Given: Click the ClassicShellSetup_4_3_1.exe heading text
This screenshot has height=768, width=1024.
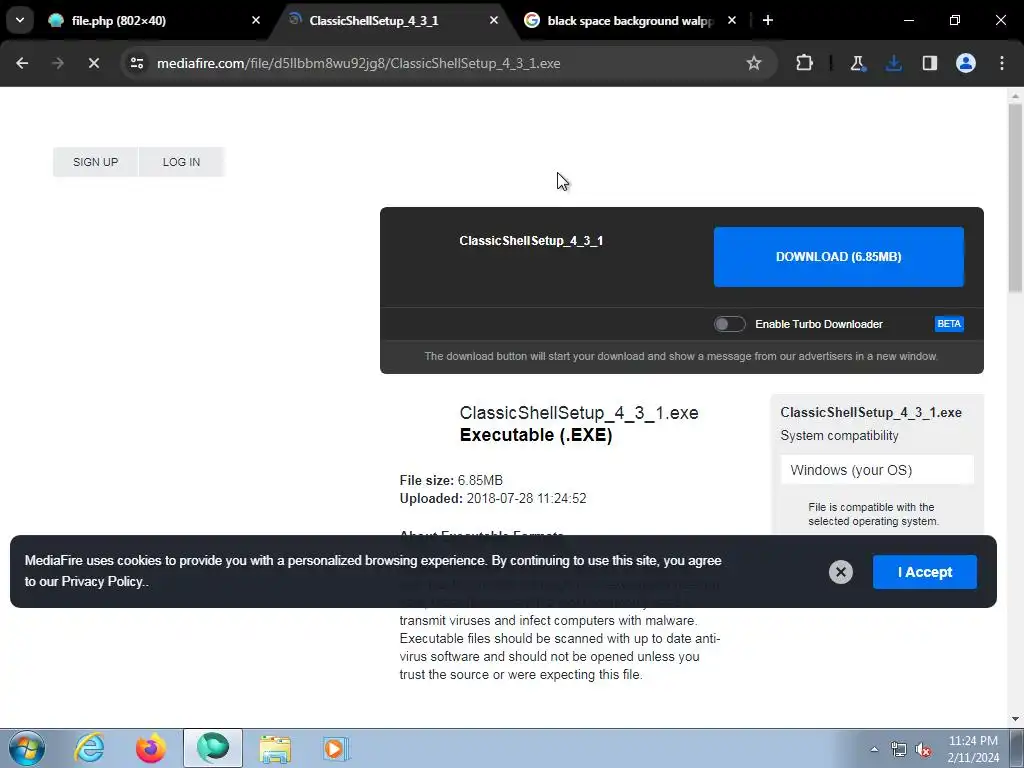Looking at the screenshot, I should (579, 413).
